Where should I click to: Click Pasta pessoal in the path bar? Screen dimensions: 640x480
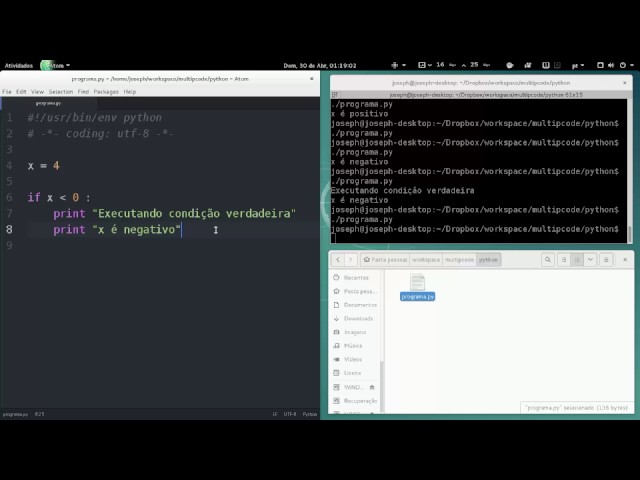385,260
